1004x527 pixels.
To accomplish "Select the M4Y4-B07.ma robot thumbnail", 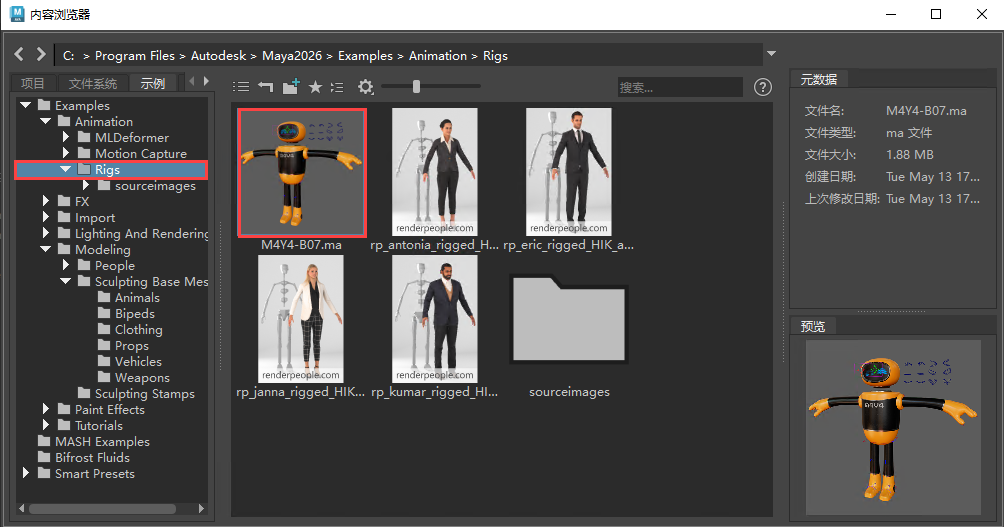I will 302,172.
